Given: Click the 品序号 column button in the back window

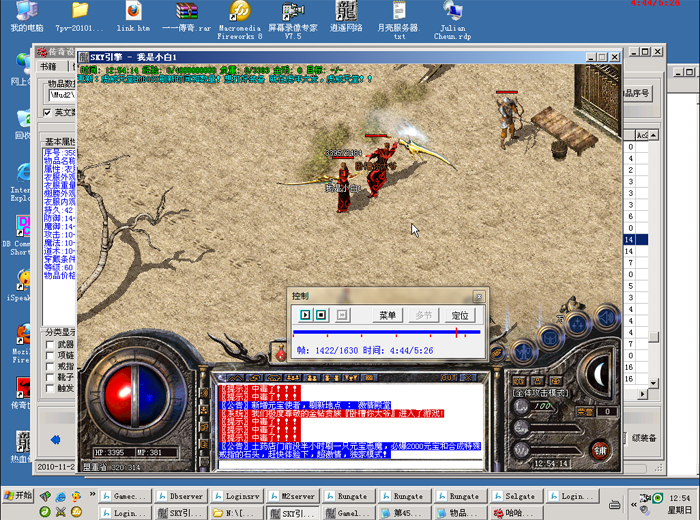Looking at the screenshot, I should pos(637,93).
